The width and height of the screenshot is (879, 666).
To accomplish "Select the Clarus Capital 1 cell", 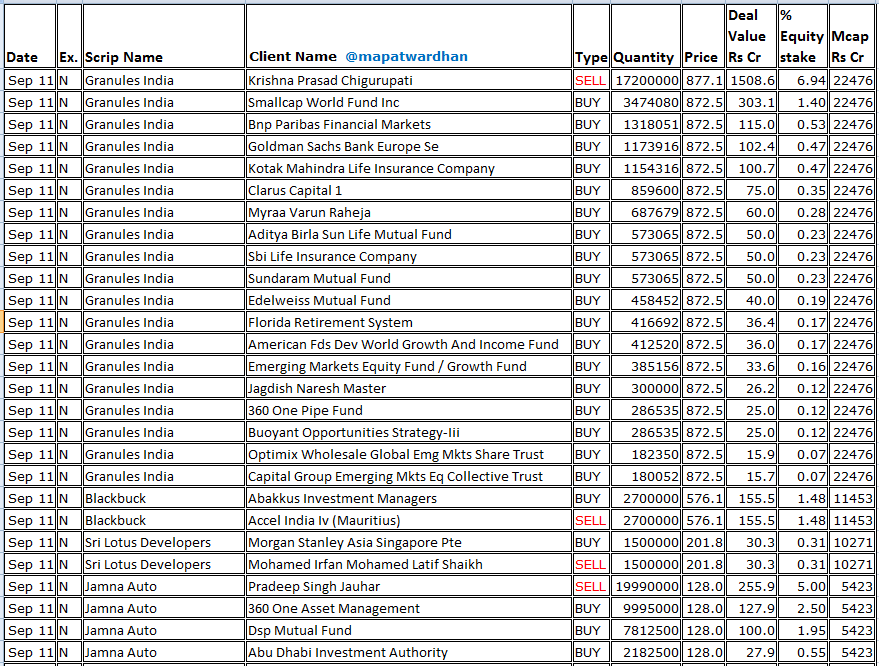I will [409, 190].
